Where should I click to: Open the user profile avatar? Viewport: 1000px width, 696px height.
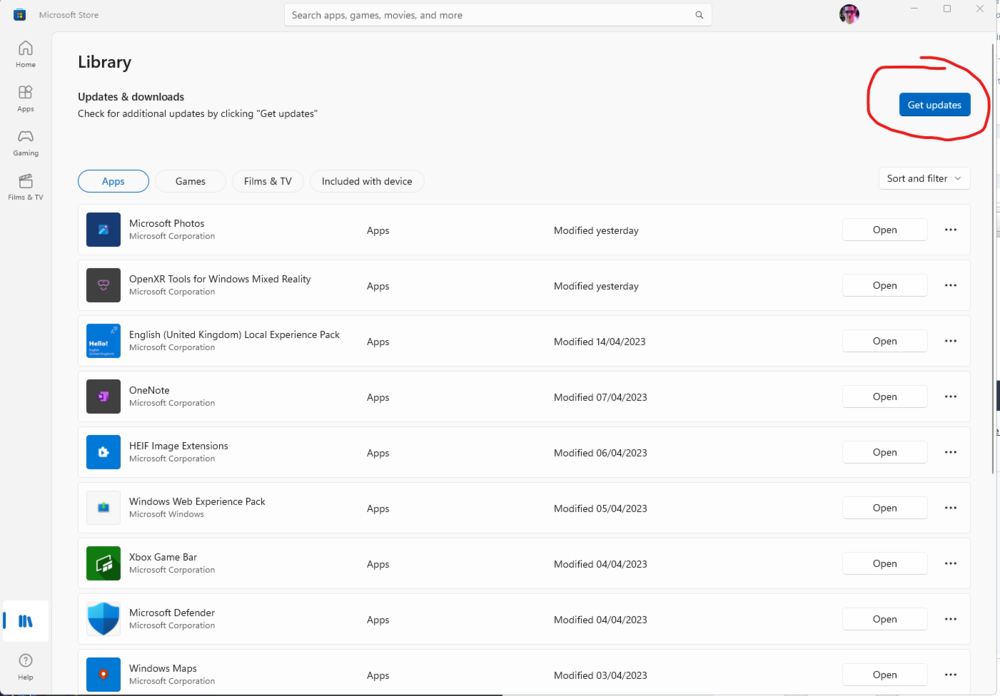[849, 14]
